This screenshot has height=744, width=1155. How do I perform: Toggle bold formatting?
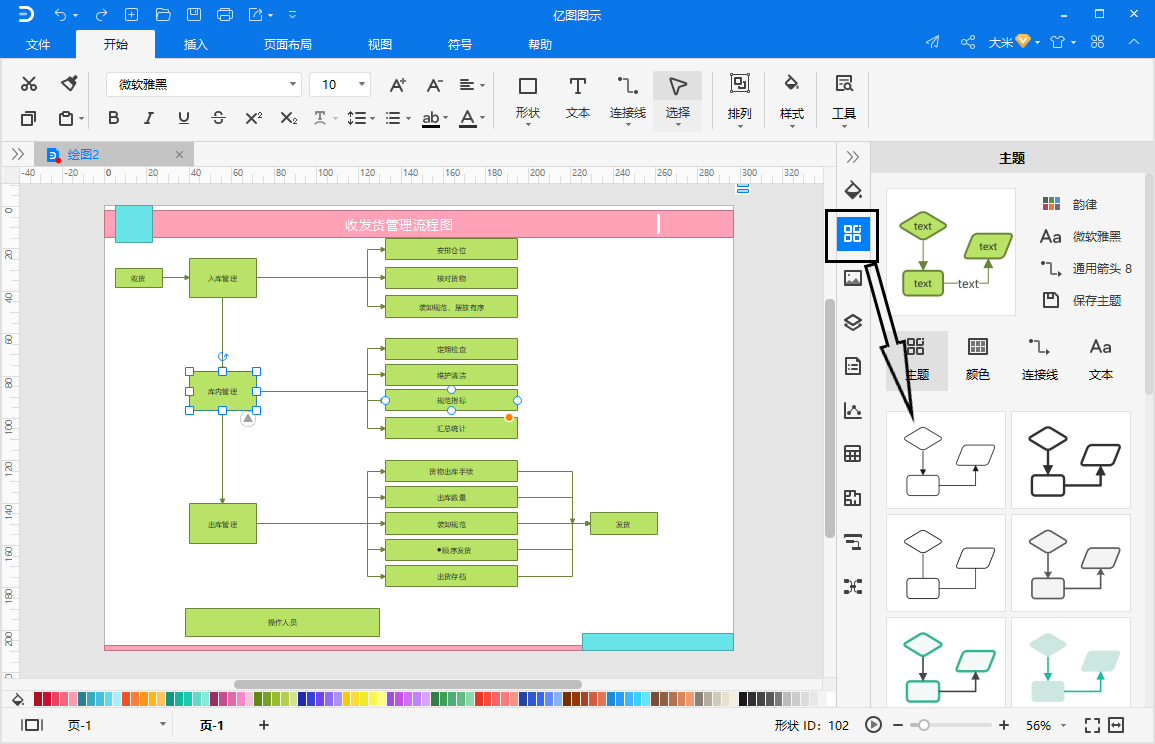tap(113, 118)
